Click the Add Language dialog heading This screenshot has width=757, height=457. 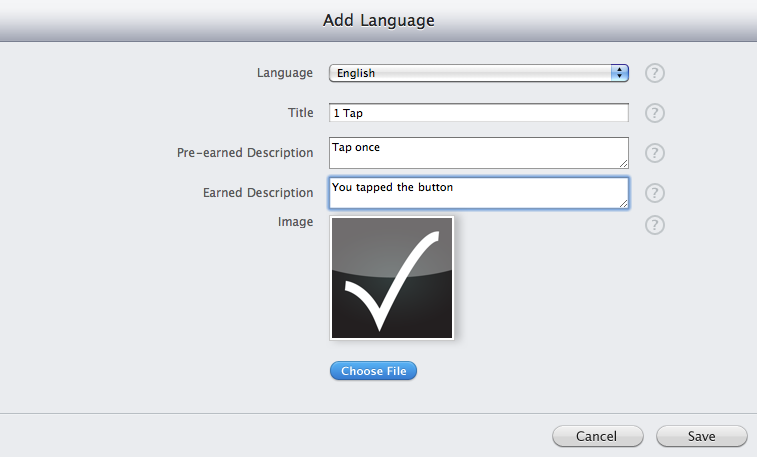378,20
